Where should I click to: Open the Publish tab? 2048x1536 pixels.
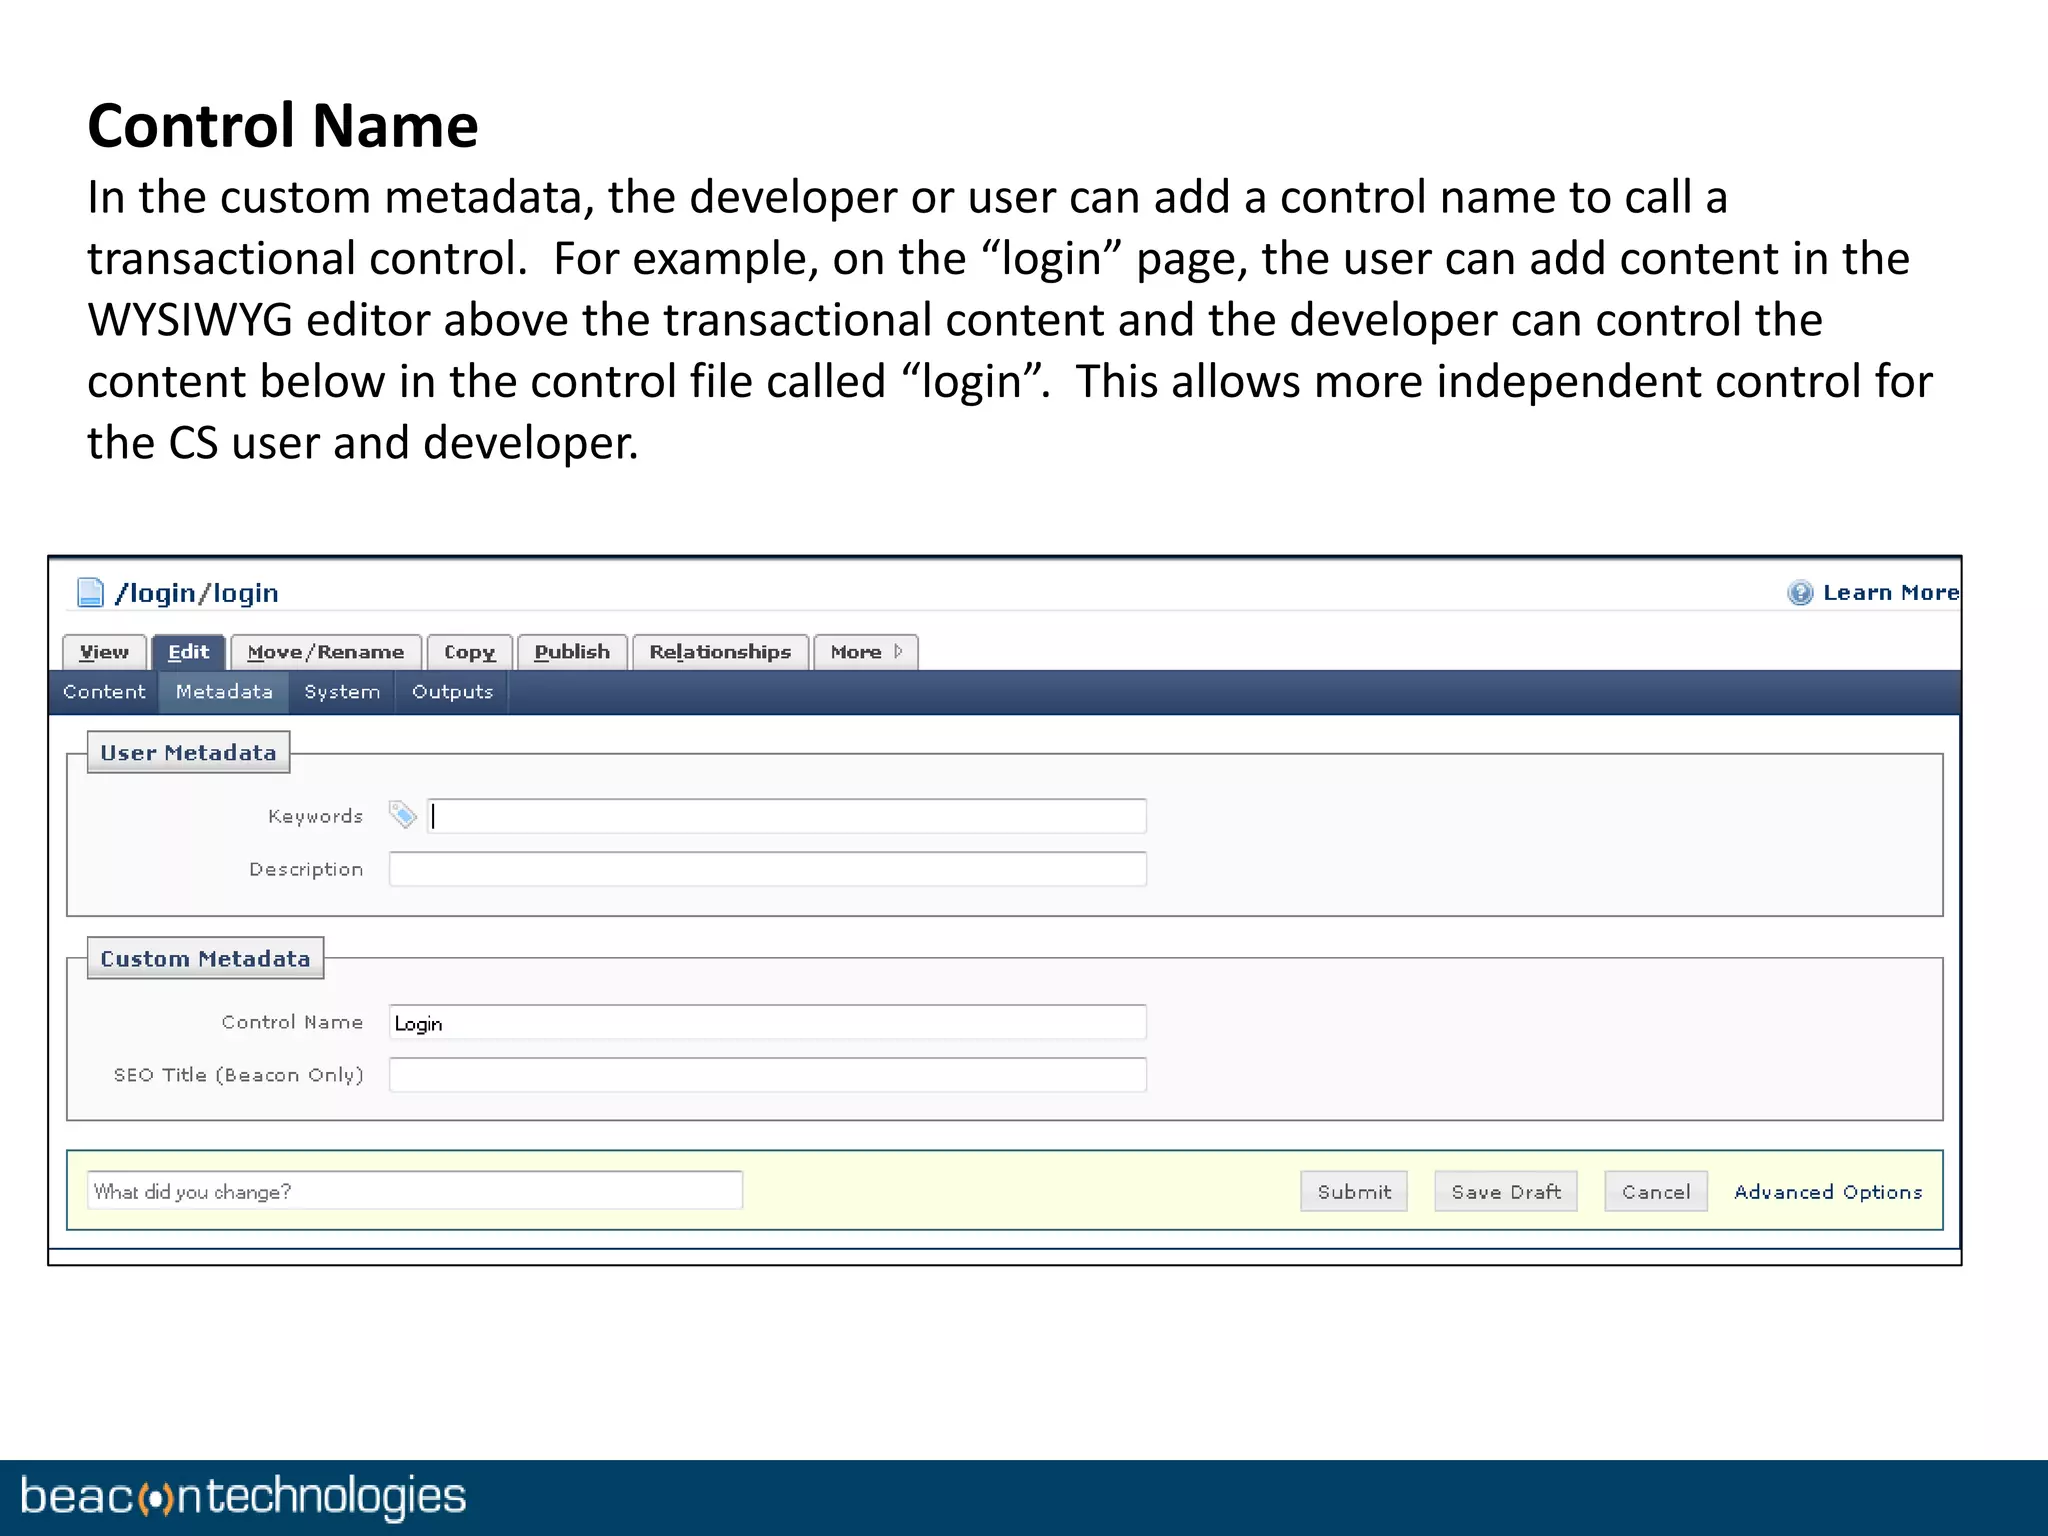point(572,652)
